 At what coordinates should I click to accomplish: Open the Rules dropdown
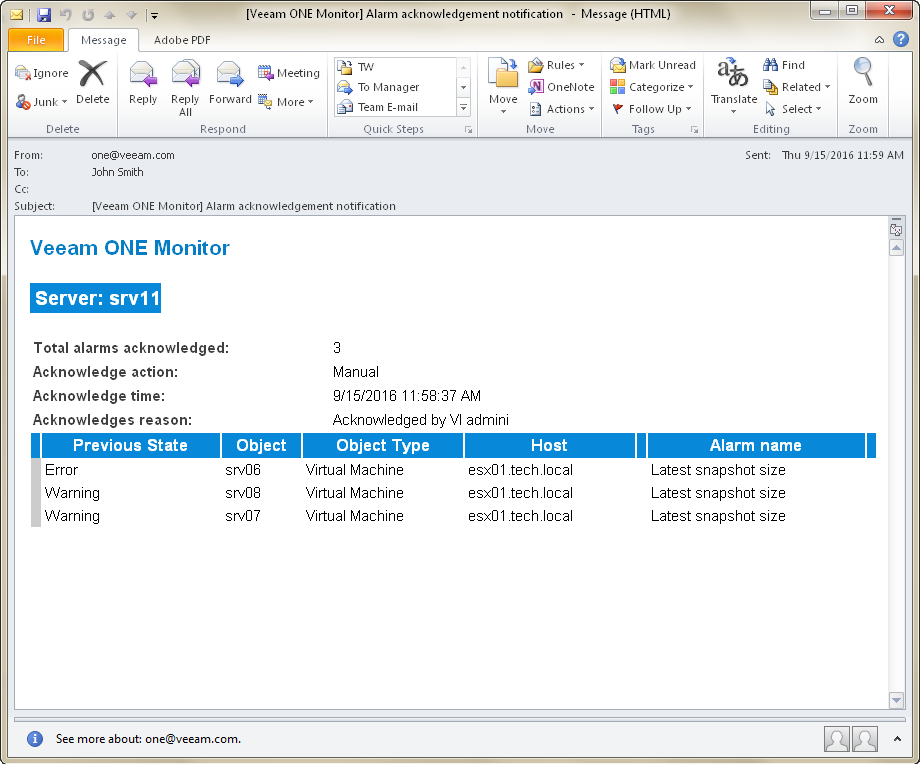[x=556, y=65]
